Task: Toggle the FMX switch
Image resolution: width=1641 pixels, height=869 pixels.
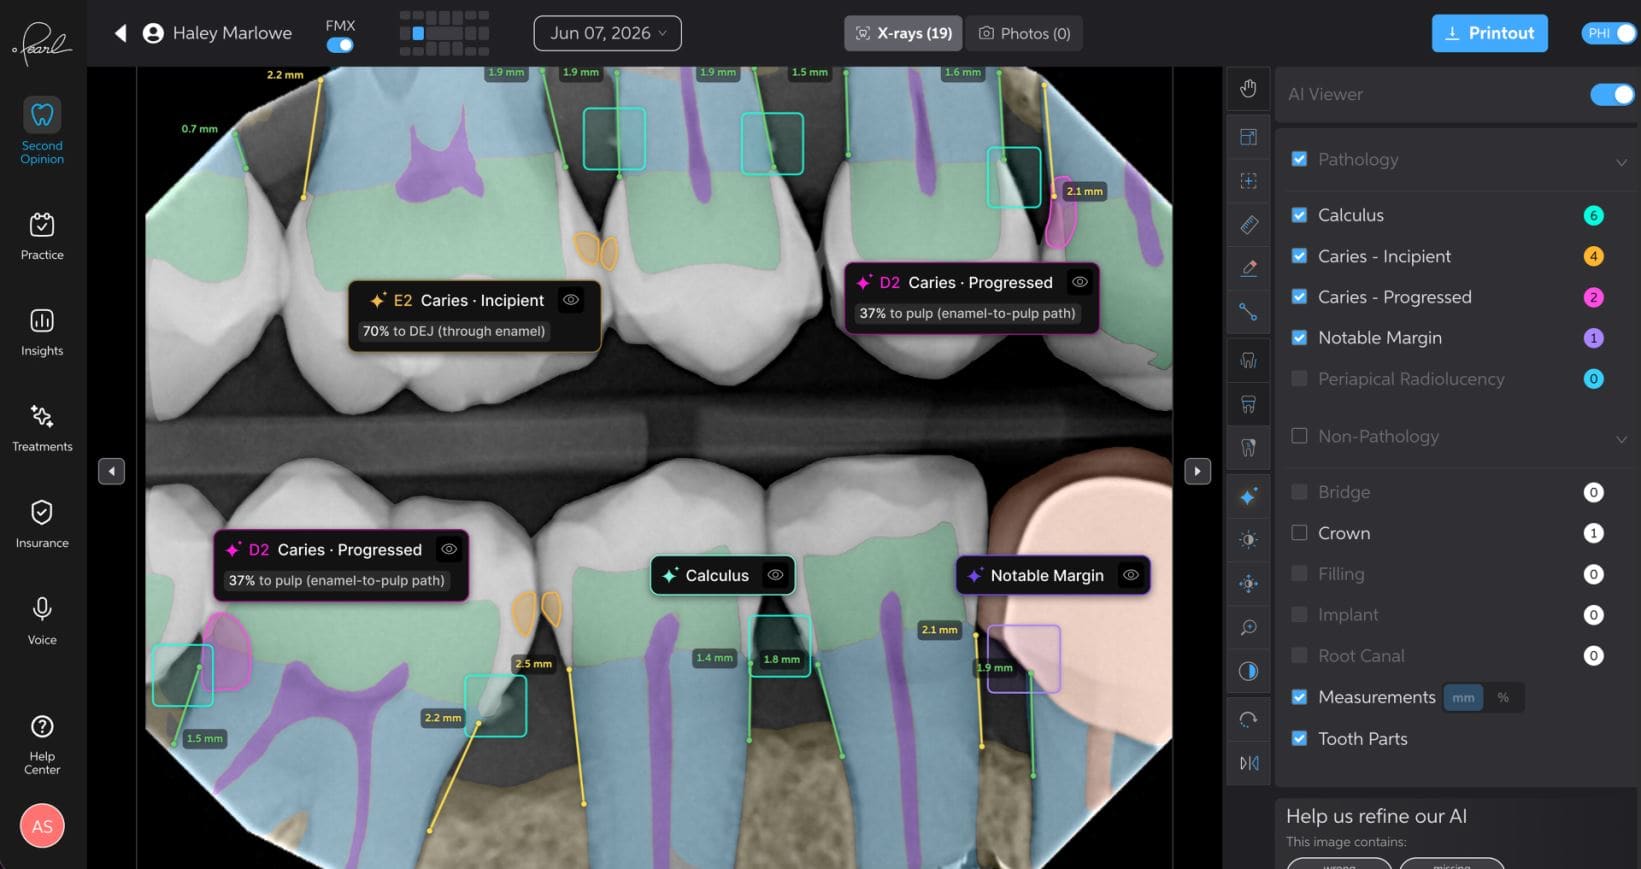Action: coord(340,45)
